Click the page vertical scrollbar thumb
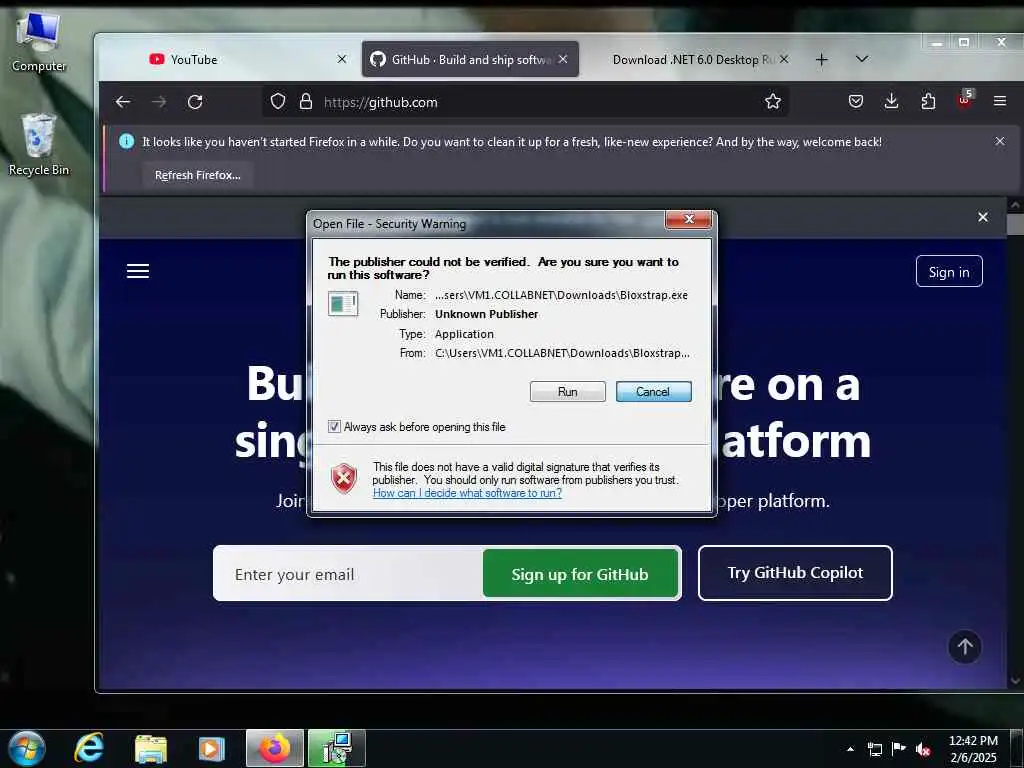1024x768 pixels. click(x=1015, y=224)
